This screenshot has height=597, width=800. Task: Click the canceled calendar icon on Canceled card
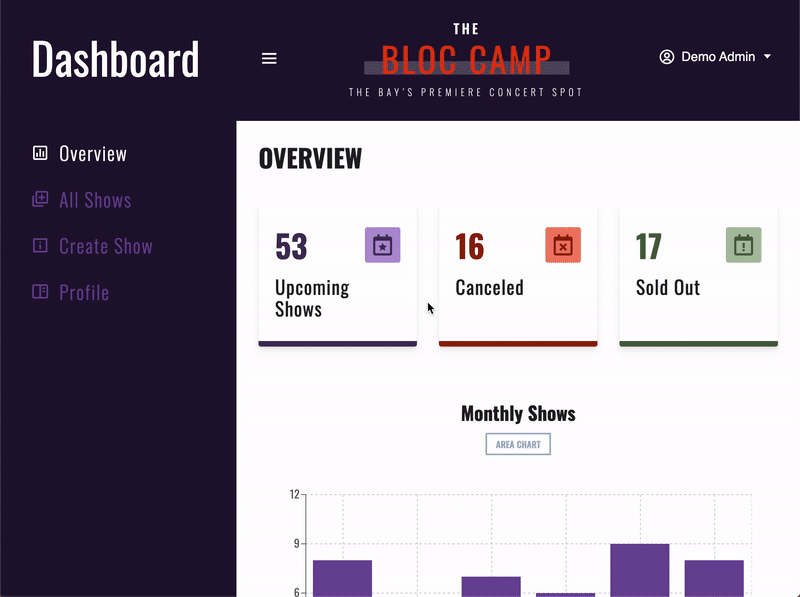coord(563,245)
